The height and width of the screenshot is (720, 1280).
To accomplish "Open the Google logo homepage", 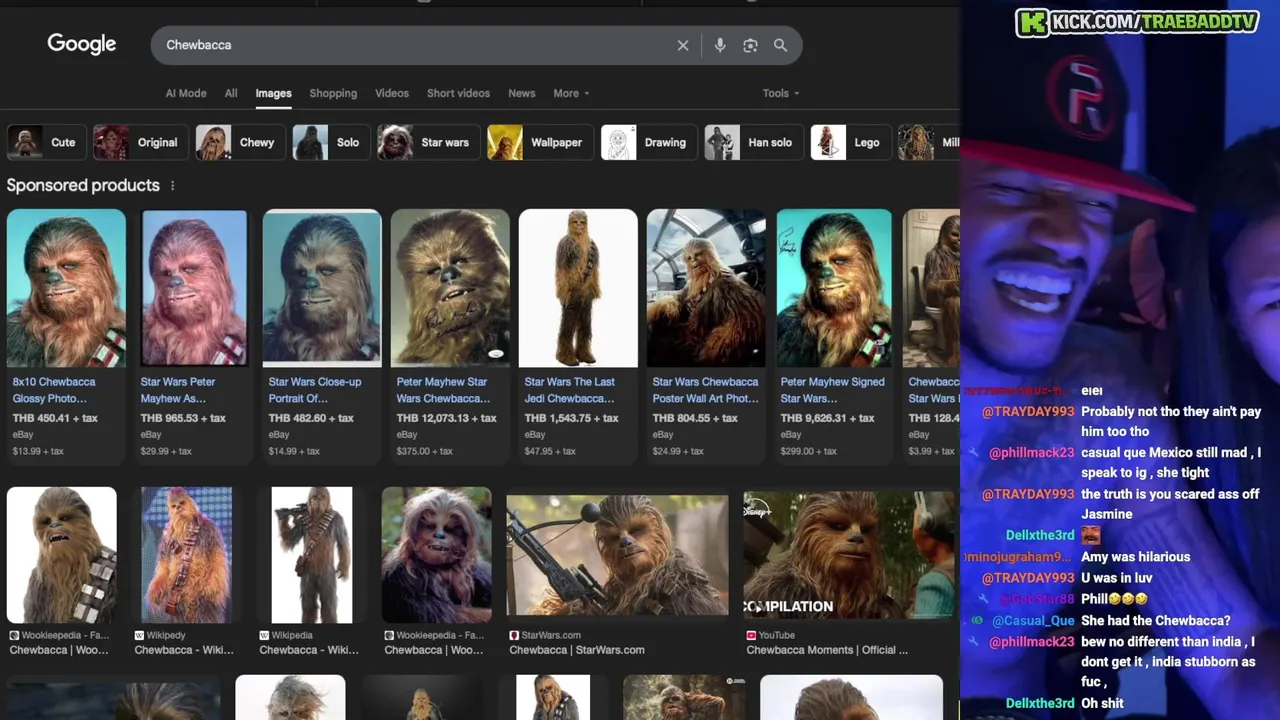I will point(82,44).
